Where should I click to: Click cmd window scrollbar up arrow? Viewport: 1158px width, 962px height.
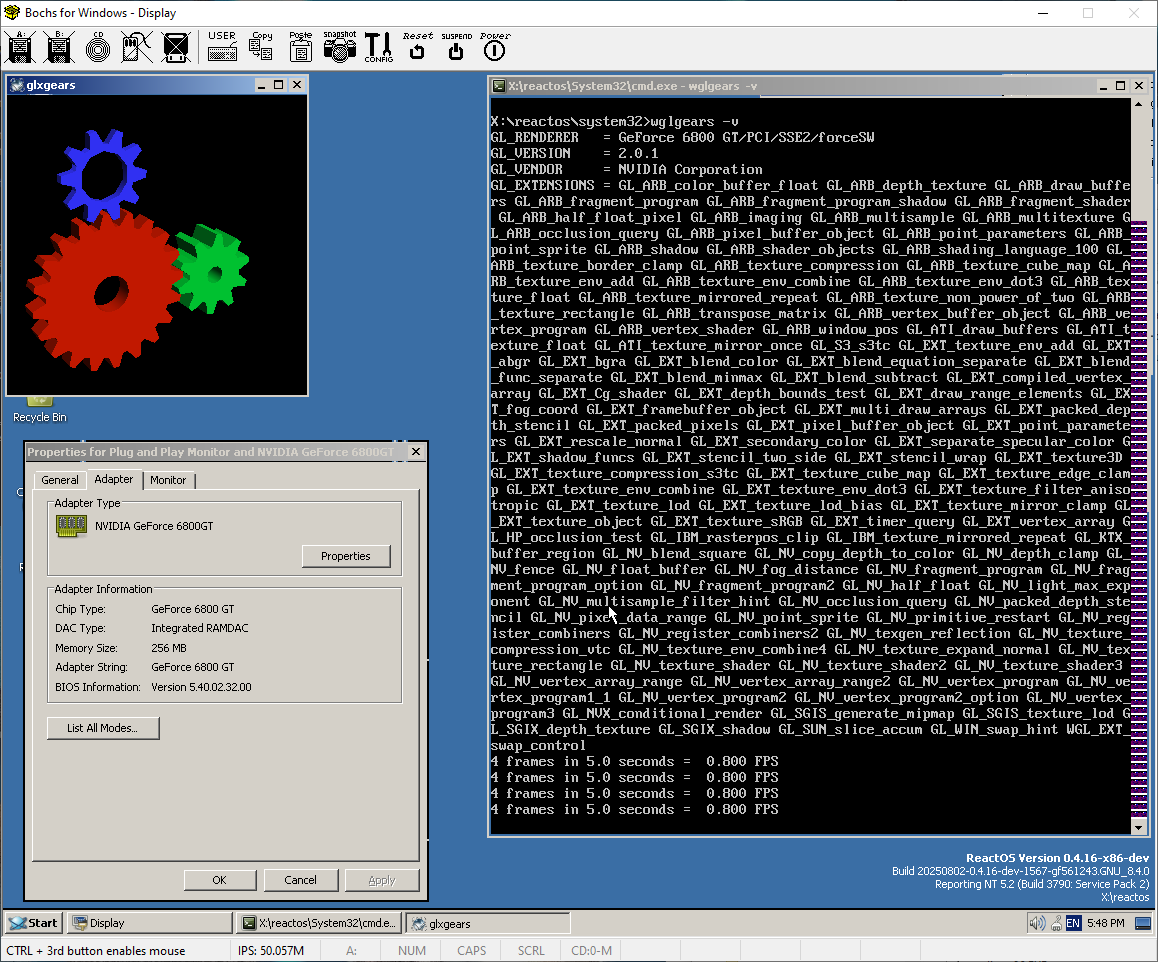click(1139, 105)
